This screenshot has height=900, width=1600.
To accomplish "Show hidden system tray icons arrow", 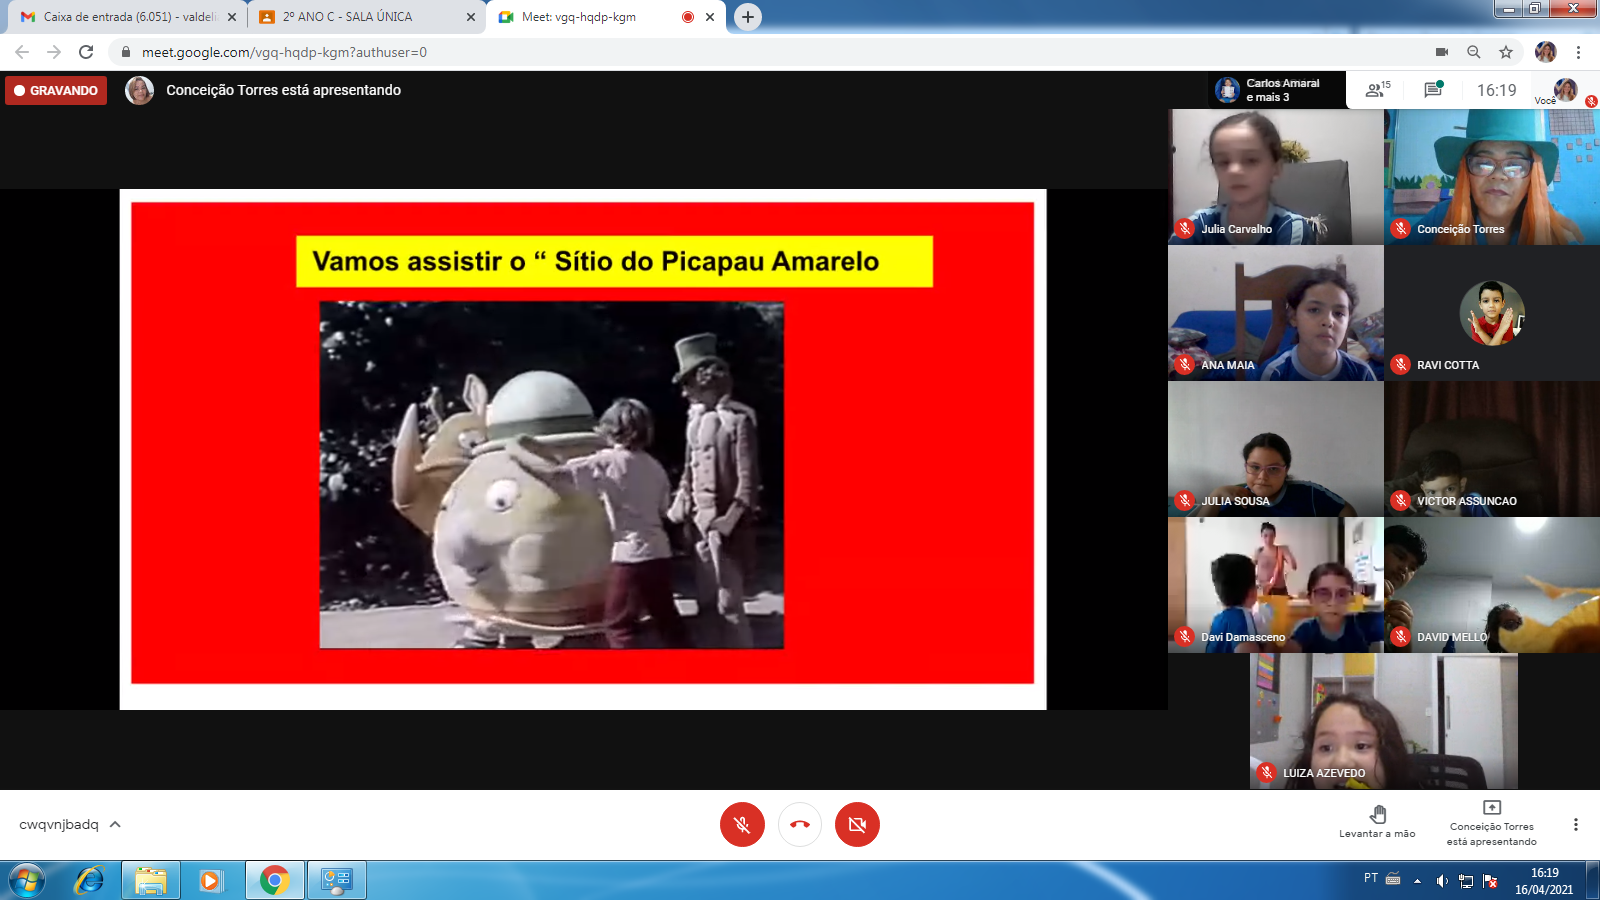I will pos(1417,881).
